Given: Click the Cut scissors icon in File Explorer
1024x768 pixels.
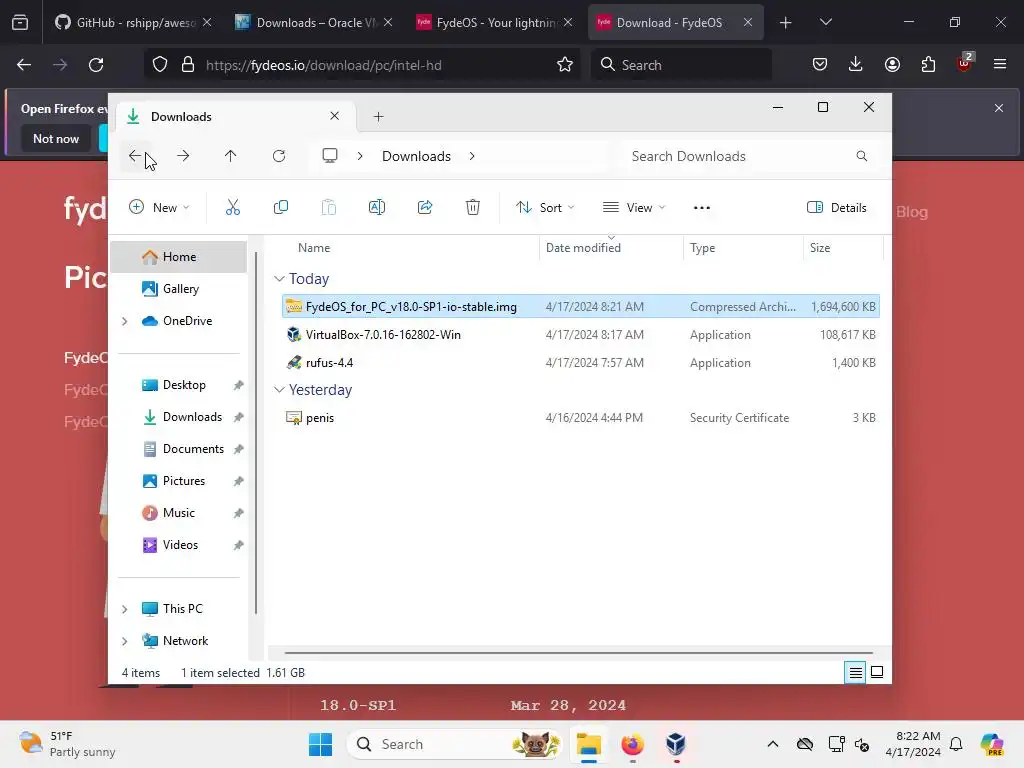Looking at the screenshot, I should 232,208.
